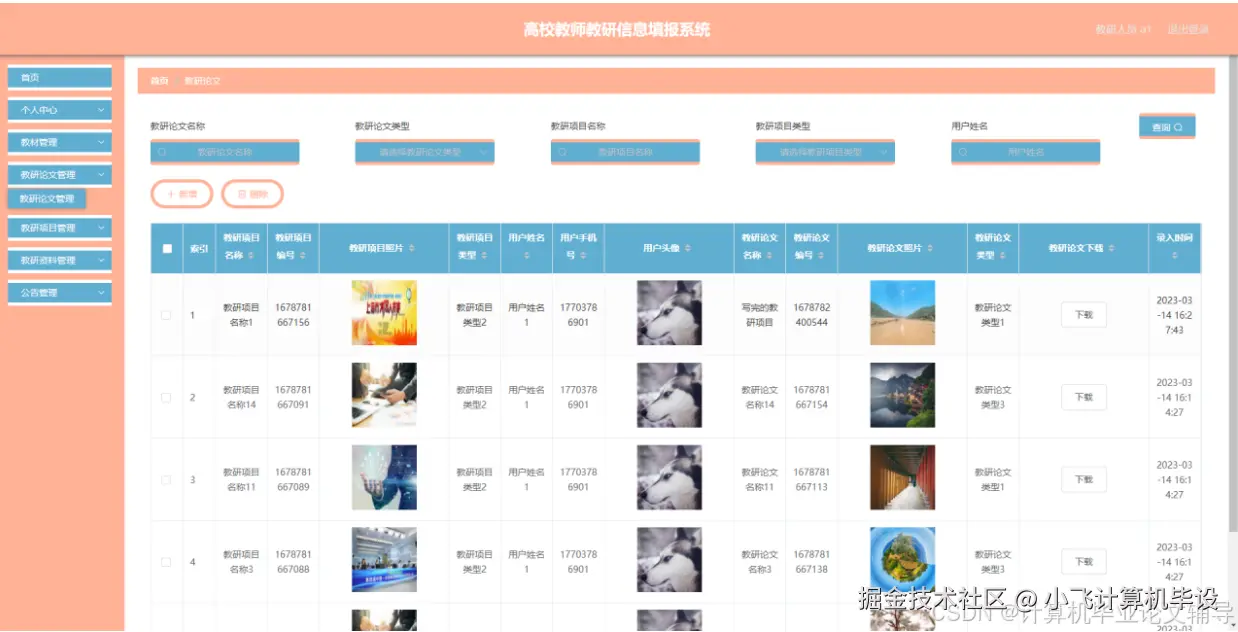Image resolution: width=1238 pixels, height=632 pixels.
Task: Click the husky dog avatar thumbnail in row 1
Action: [668, 313]
